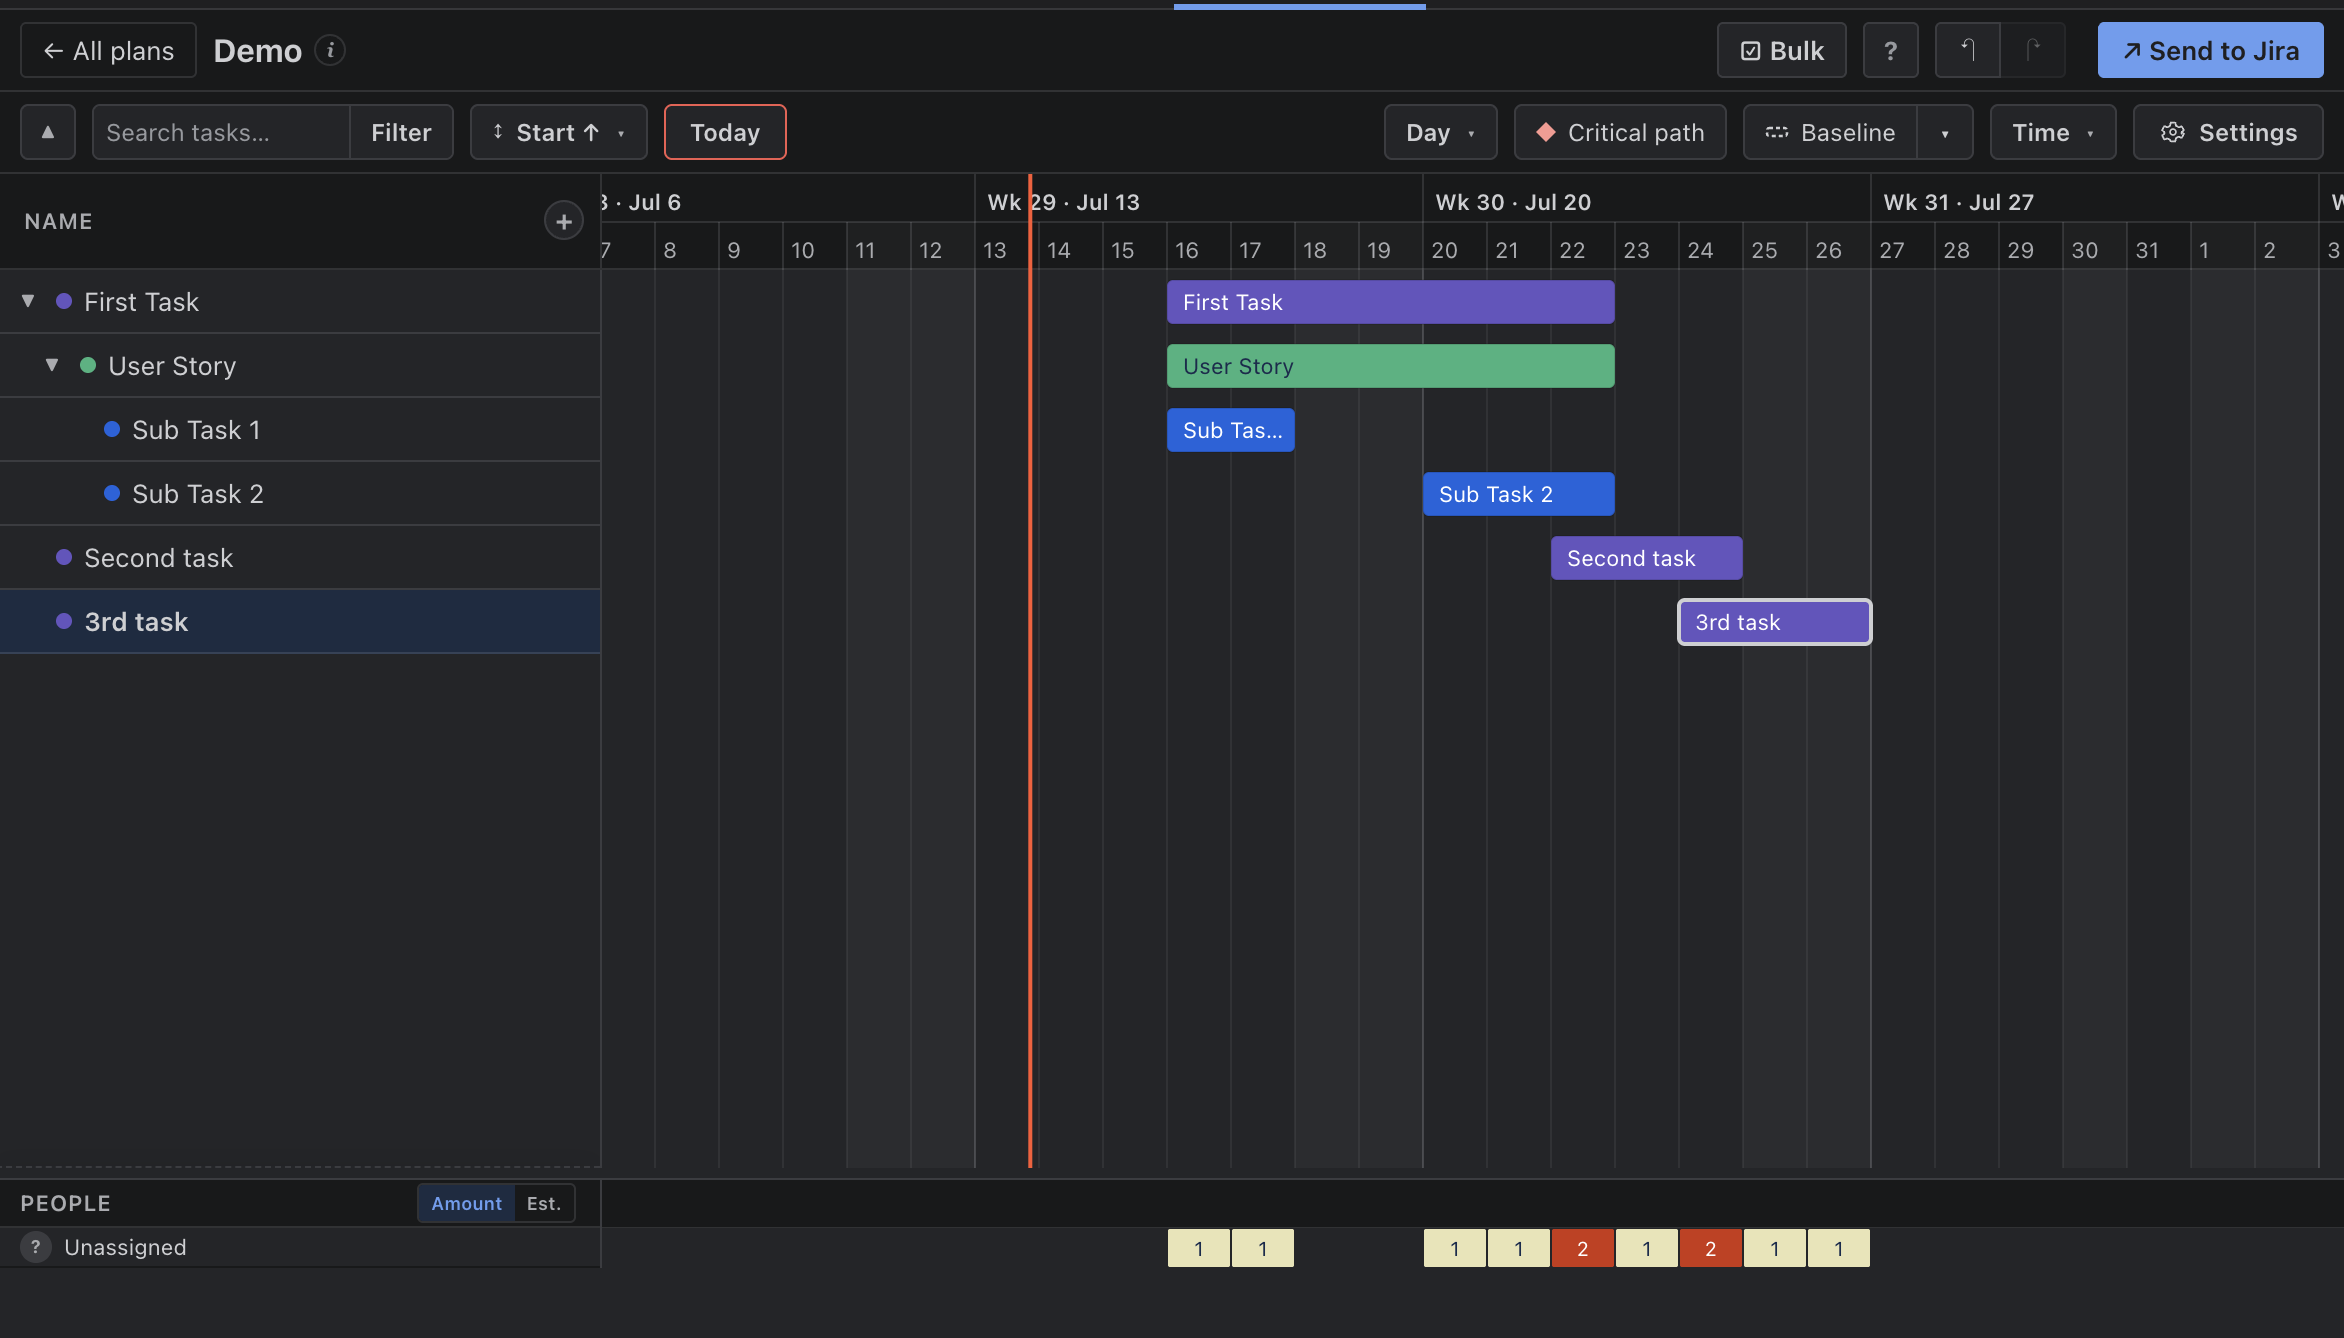Click the workload cell on day 16
2344x1338 pixels.
click(1198, 1248)
